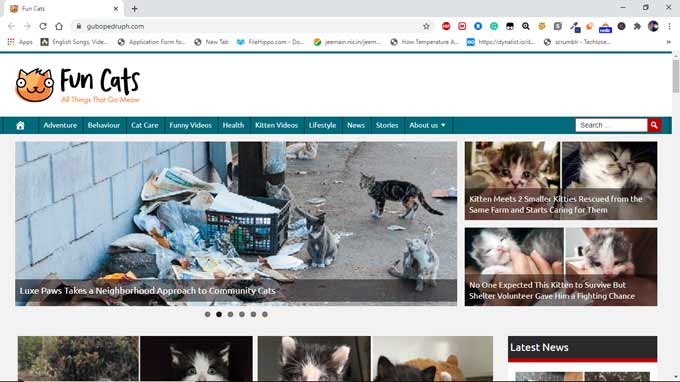Expand the About us dropdown

click(x=427, y=125)
